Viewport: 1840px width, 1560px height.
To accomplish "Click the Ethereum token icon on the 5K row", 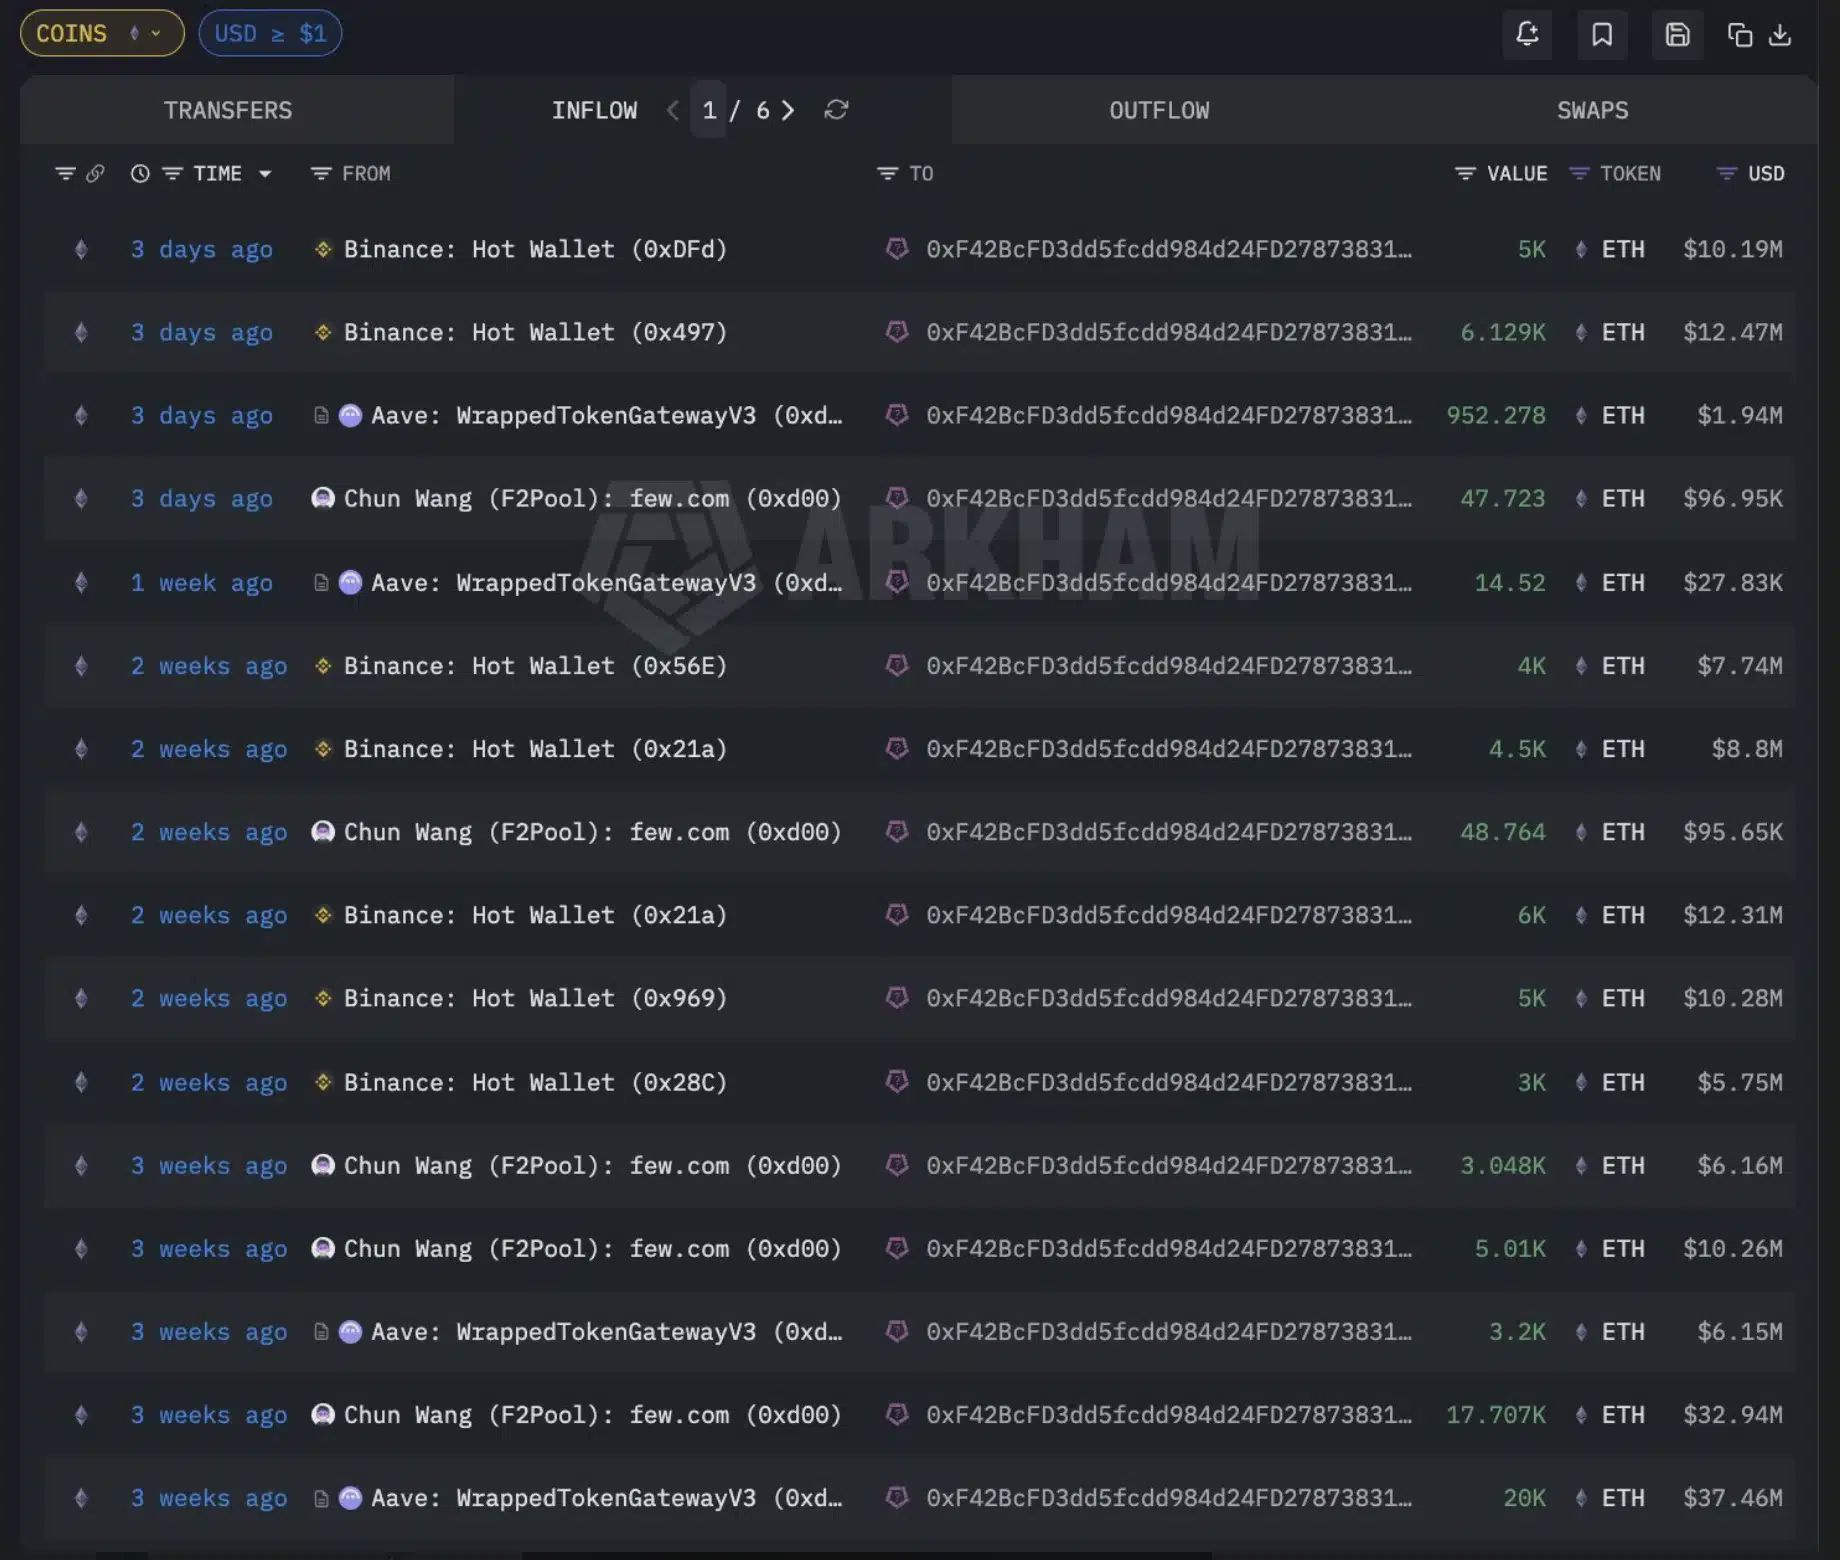I will coord(1581,249).
